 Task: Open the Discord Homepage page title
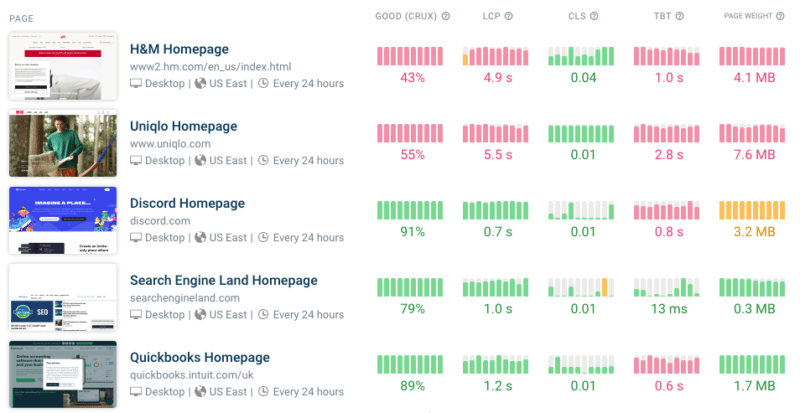pyautogui.click(x=187, y=203)
